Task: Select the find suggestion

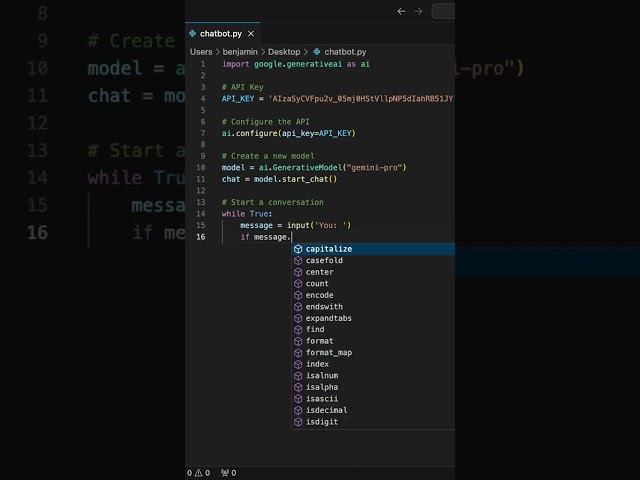Action: (373, 329)
